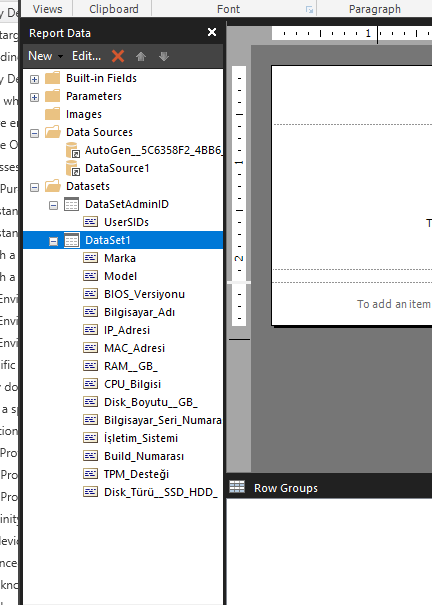Select the IP_Adresi field
The height and width of the screenshot is (605, 432).
(x=127, y=330)
